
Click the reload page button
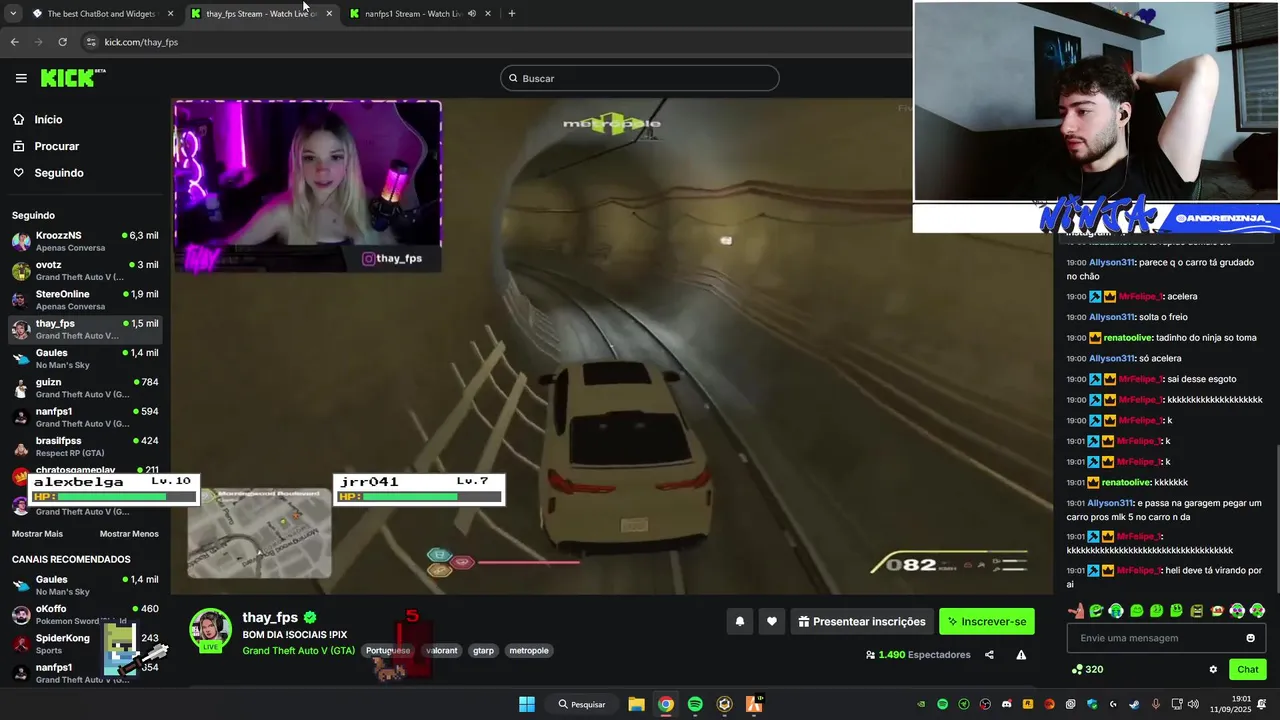[62, 42]
